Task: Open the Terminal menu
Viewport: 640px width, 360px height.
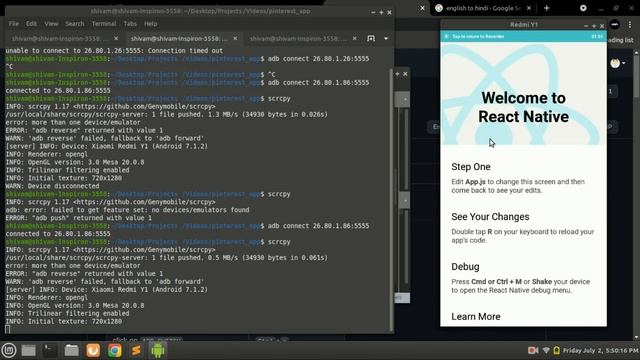Action: (x=104, y=24)
